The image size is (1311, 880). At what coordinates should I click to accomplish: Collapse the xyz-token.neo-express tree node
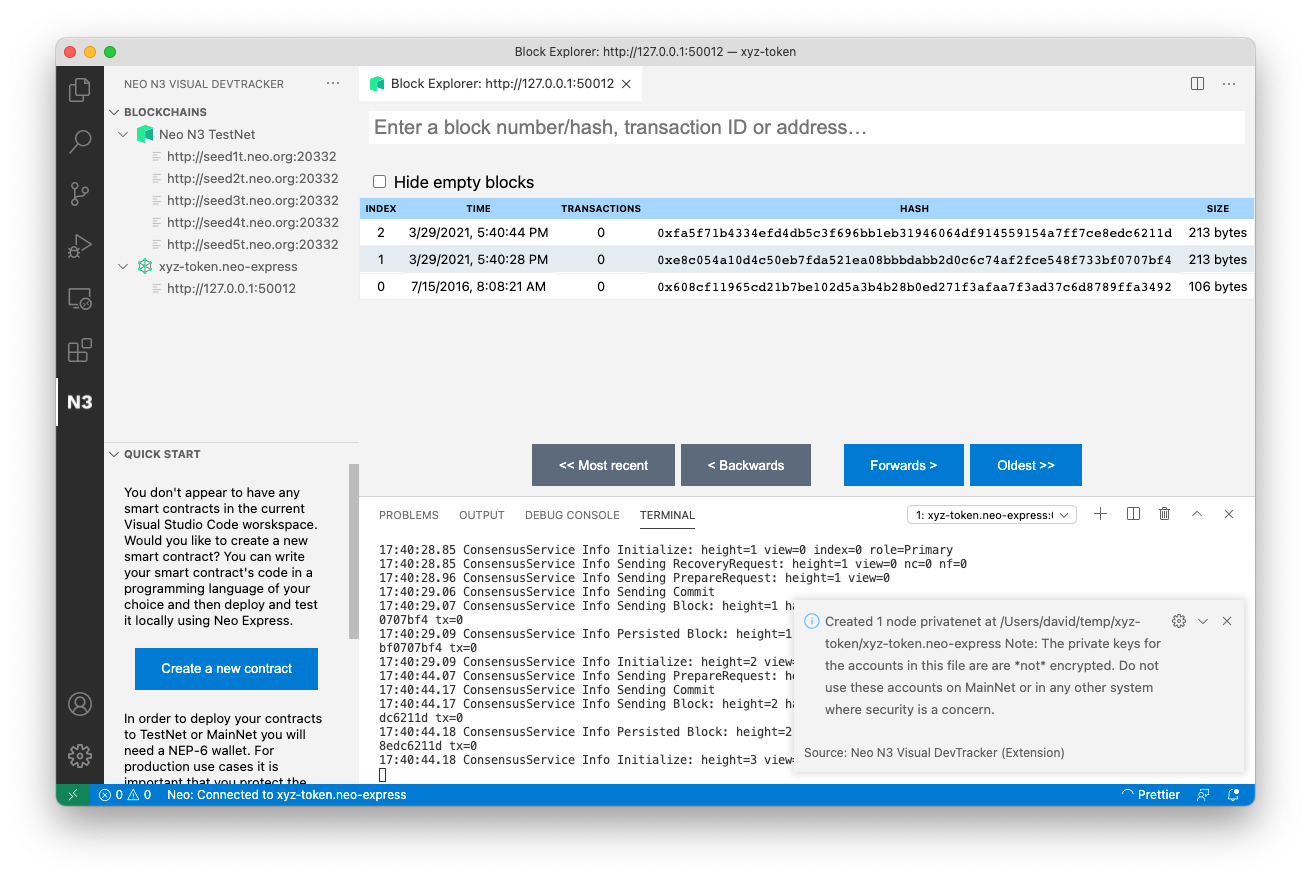click(124, 267)
